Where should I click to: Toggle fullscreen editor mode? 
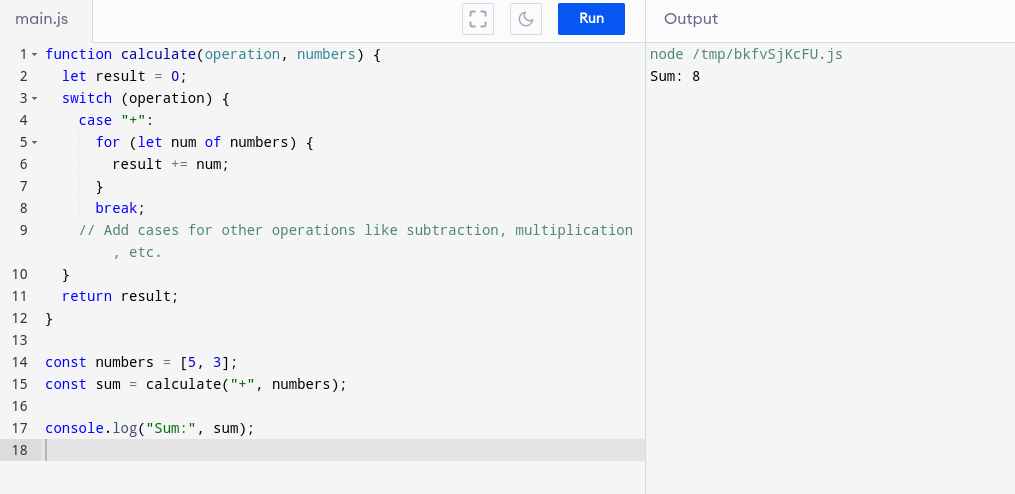(x=478, y=19)
